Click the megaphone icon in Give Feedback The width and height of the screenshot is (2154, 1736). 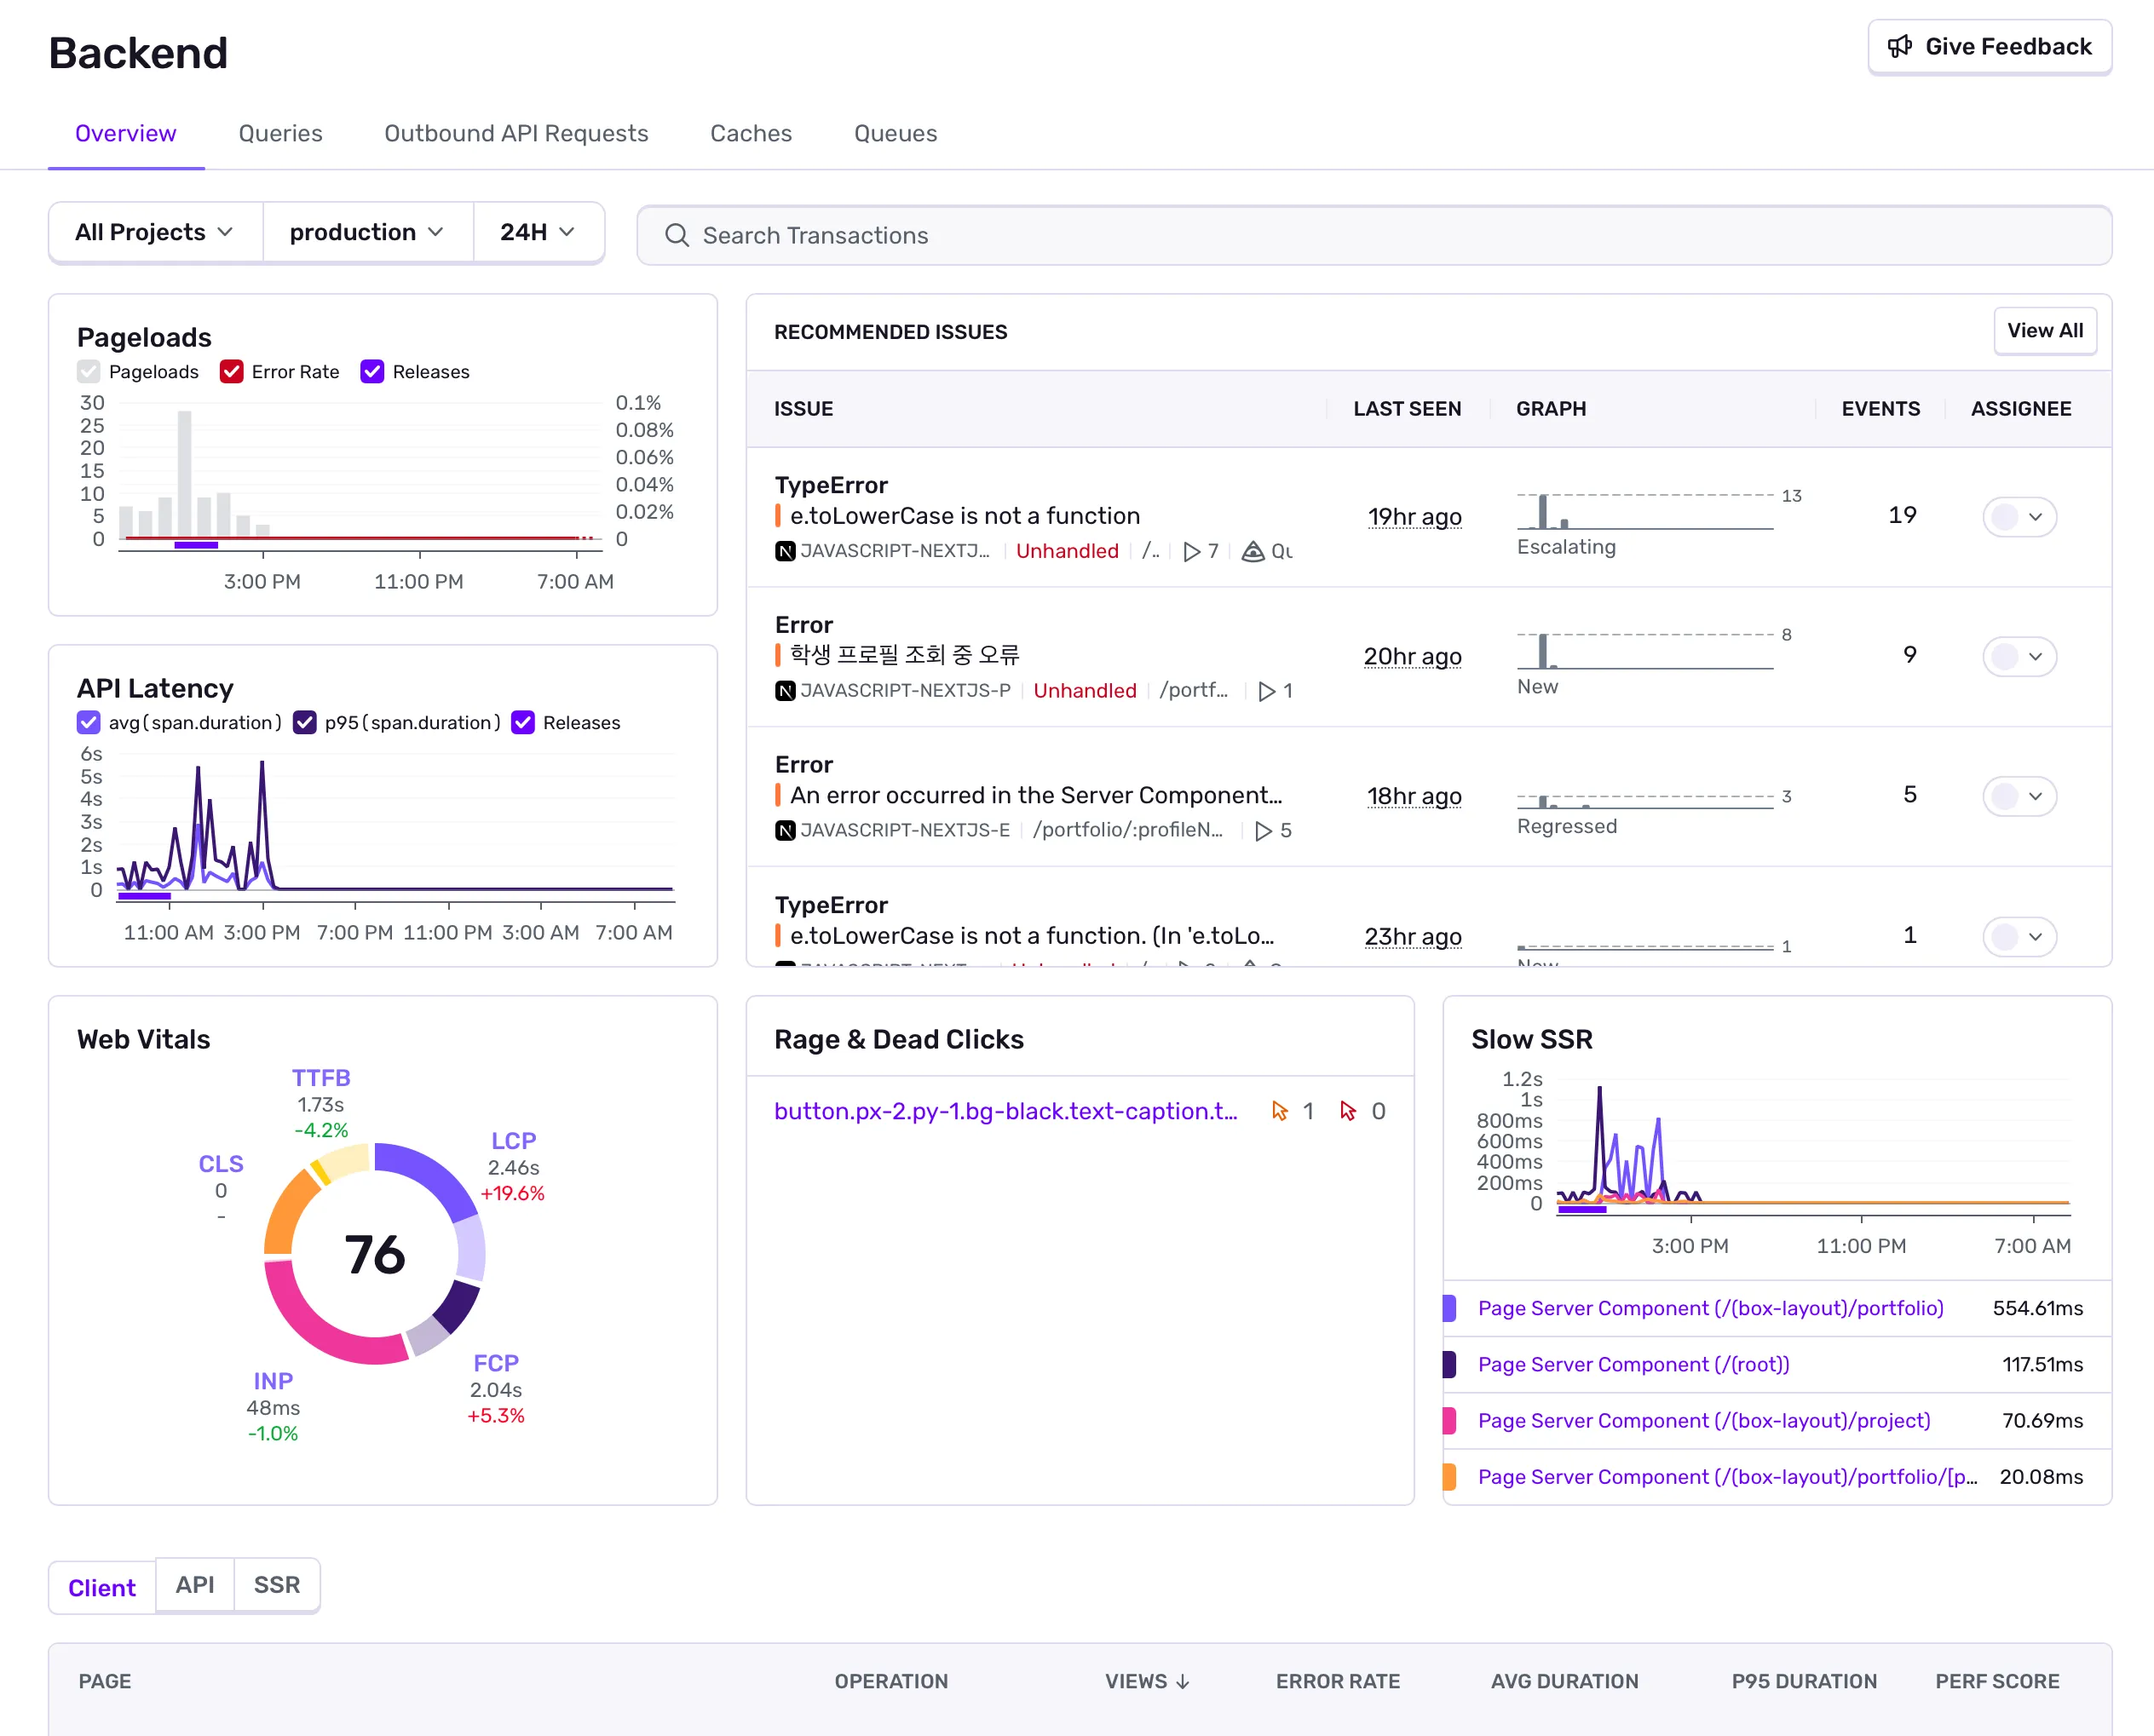[1899, 47]
